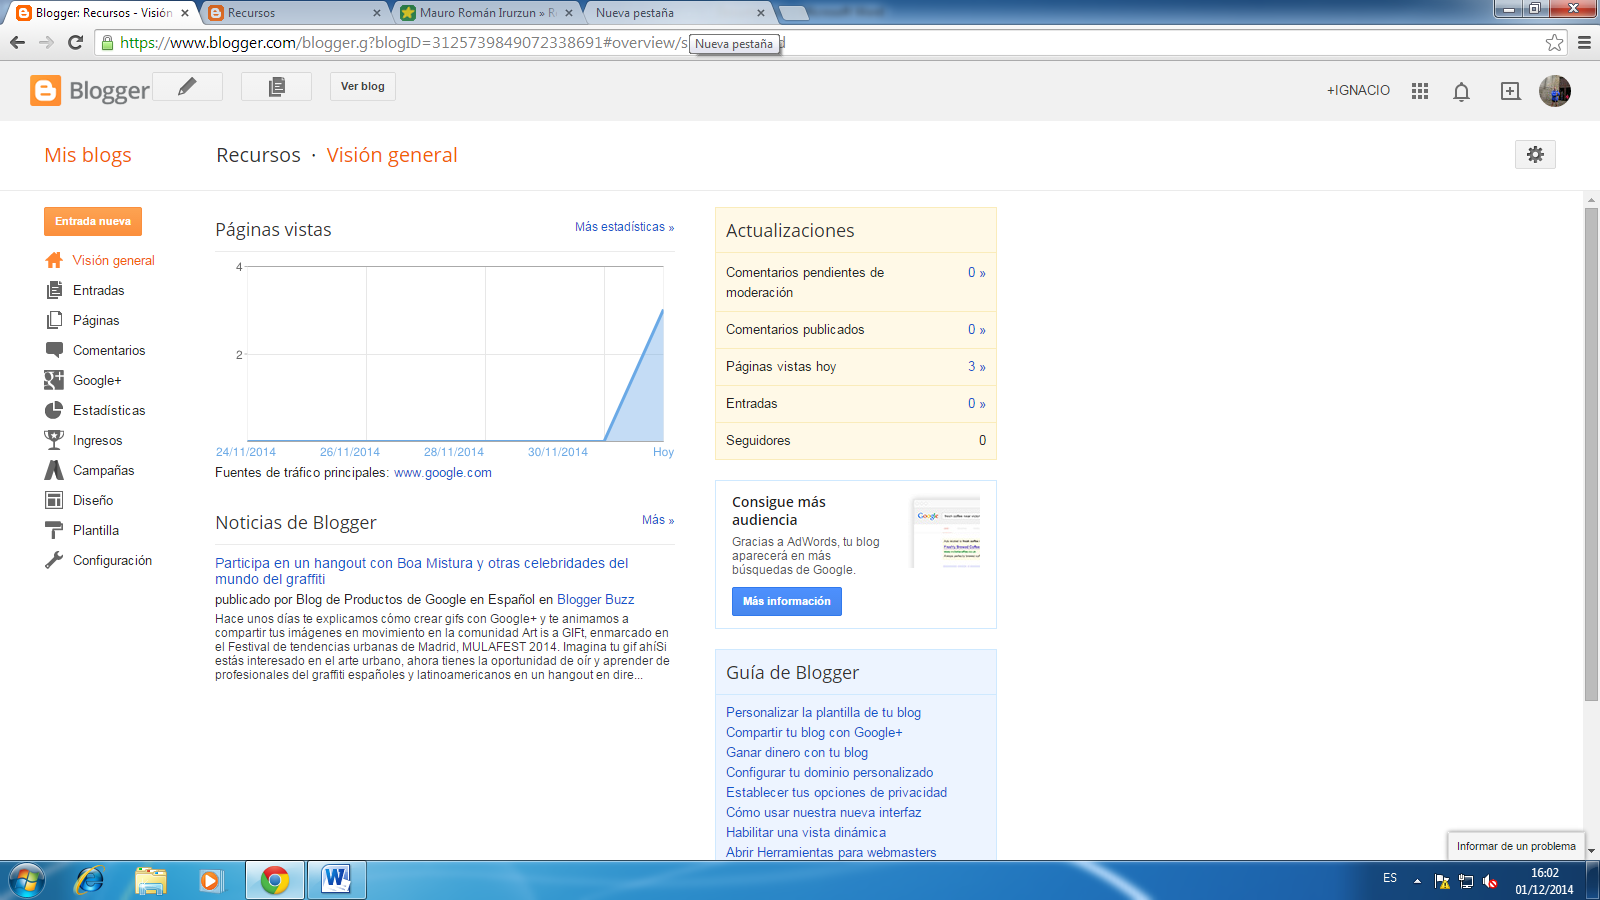Open Plantilla in the sidebar menu
Screen dimensions: 1600x900
[x=96, y=530]
